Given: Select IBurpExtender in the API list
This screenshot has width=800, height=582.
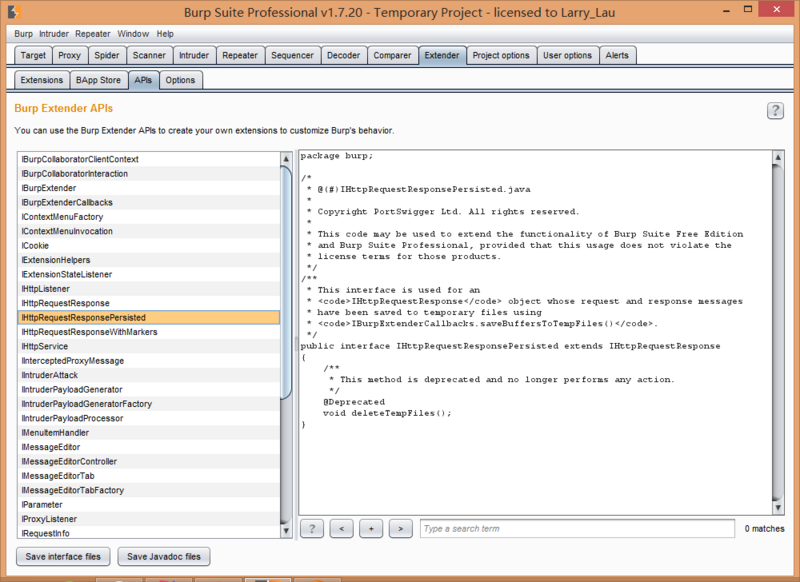Looking at the screenshot, I should click(x=148, y=188).
